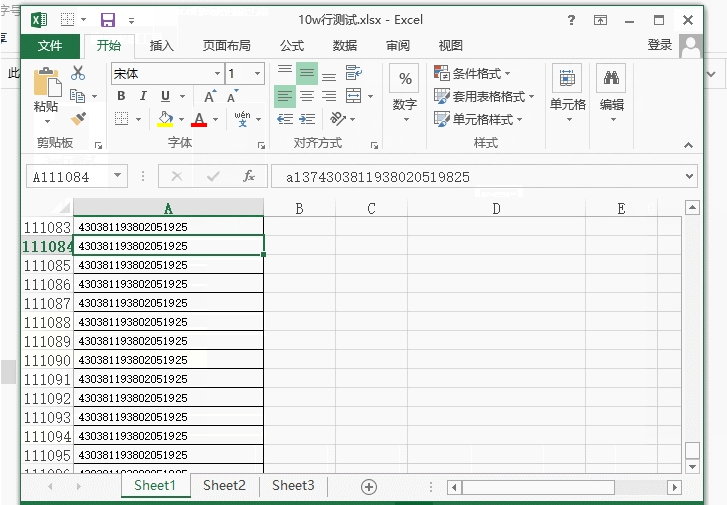The width and height of the screenshot is (727, 505).
Task: Open the 条件格式 dropdown menu
Action: pyautogui.click(x=473, y=74)
